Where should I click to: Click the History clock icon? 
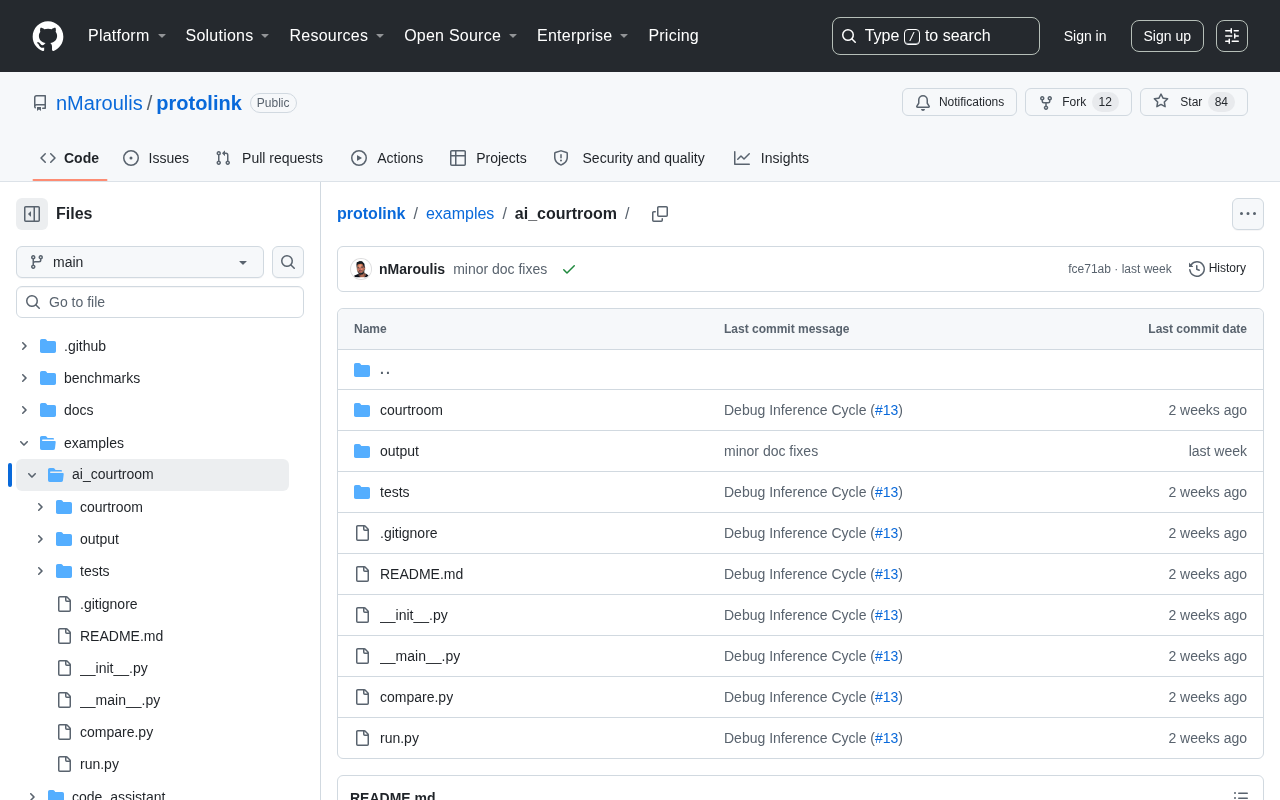point(1197,269)
